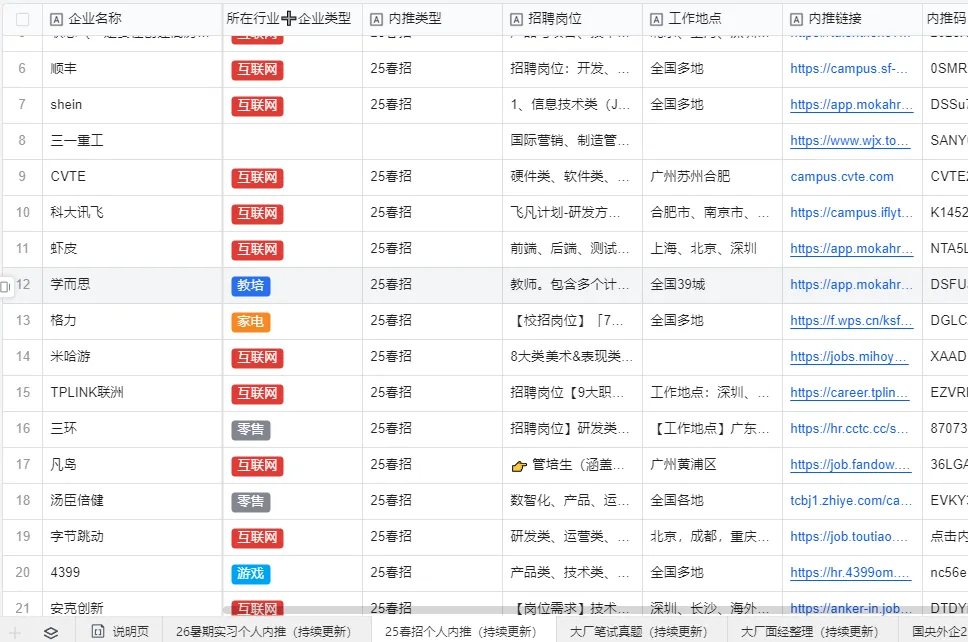Click 25春招 cell in 4399 row
Screen dimensions: 968x642
(432, 573)
